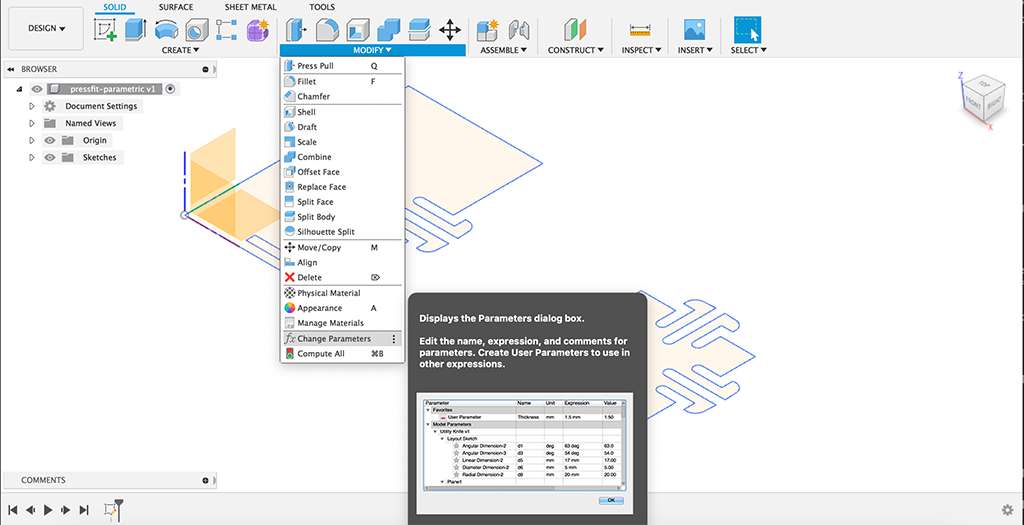Click the Fillet toolbar icon
1024x525 pixels.
pyautogui.click(x=326, y=30)
